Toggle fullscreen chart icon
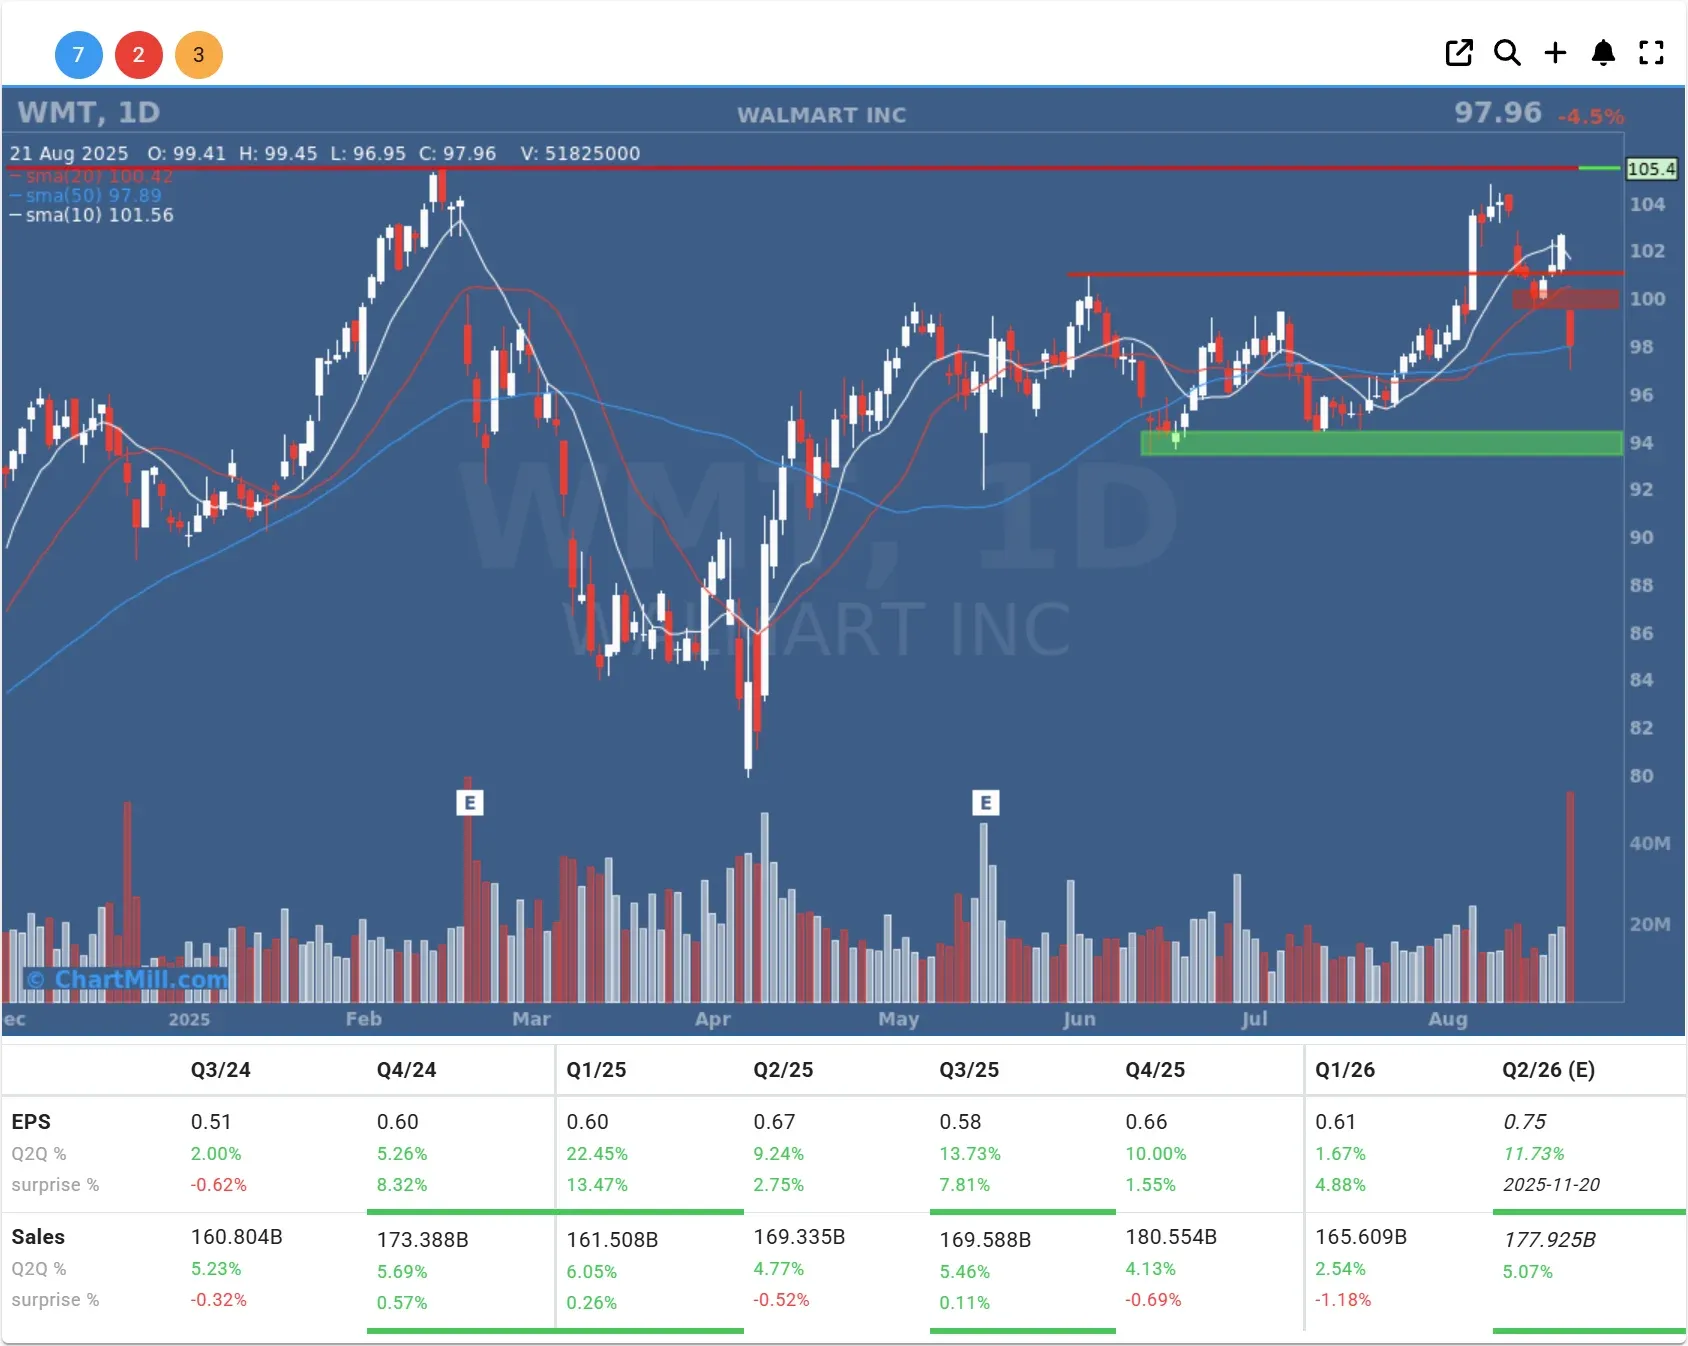Screen dimensions: 1688x1346 click(x=1651, y=53)
